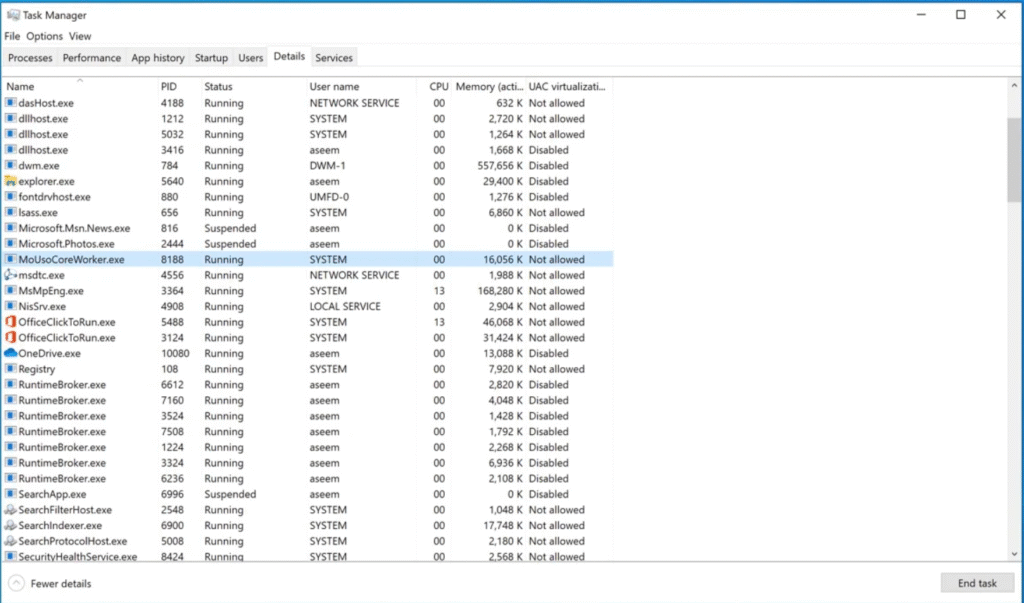Image resolution: width=1024 pixels, height=603 pixels.
Task: Click the Microsoft.Photos.exe icon
Action: coord(11,243)
